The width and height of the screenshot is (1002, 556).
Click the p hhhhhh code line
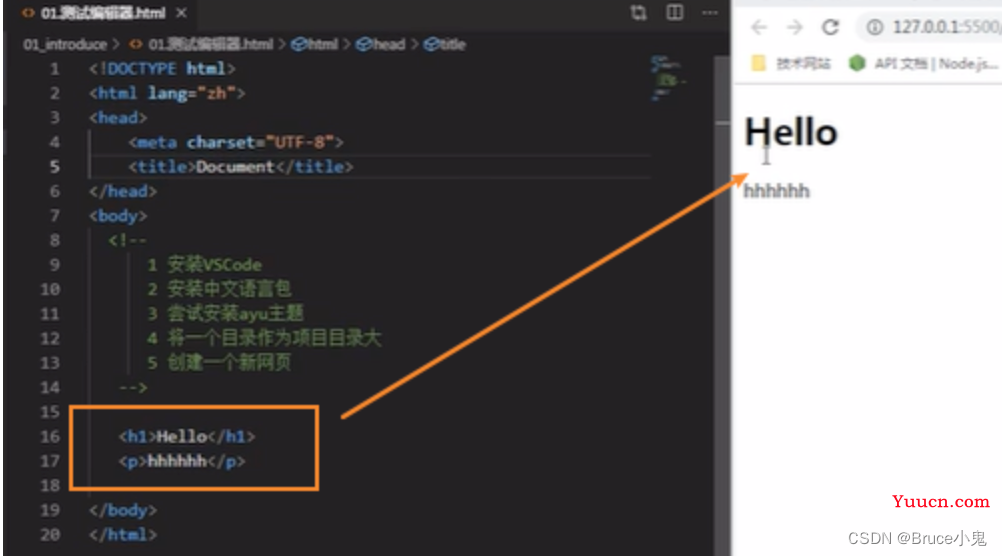[x=182, y=461]
